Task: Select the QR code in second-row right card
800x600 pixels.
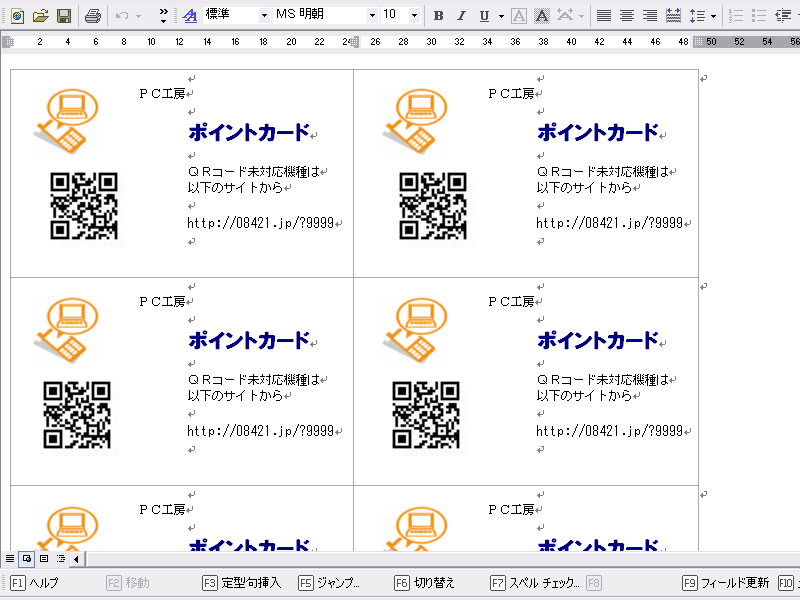Action: tap(426, 415)
